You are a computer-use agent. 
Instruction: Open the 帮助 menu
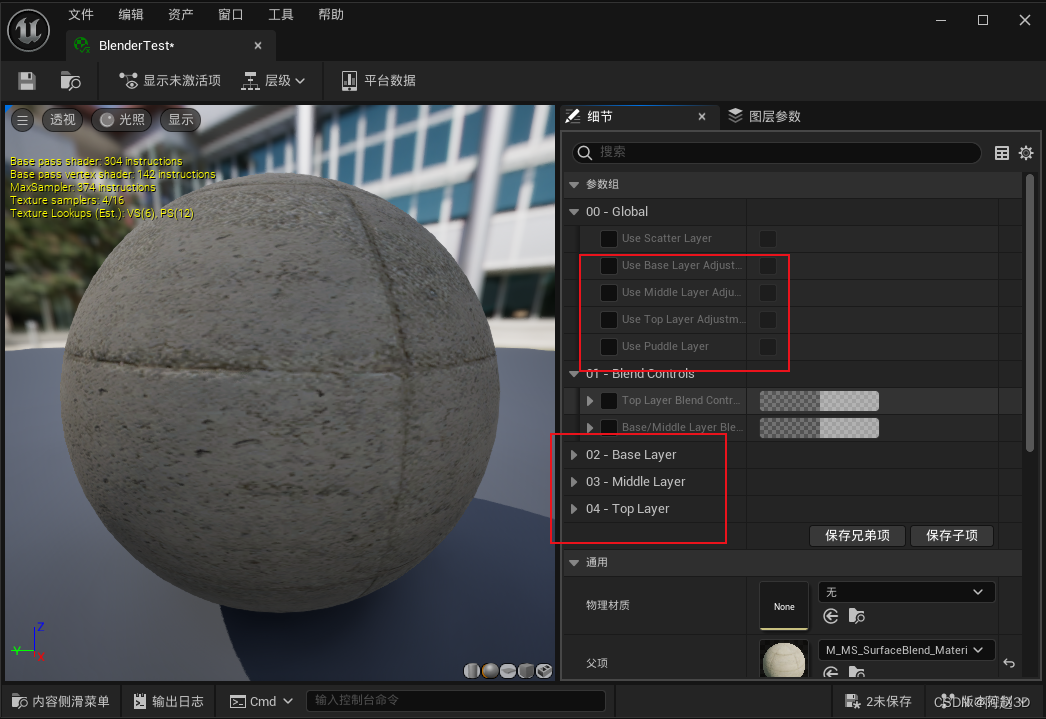point(331,15)
